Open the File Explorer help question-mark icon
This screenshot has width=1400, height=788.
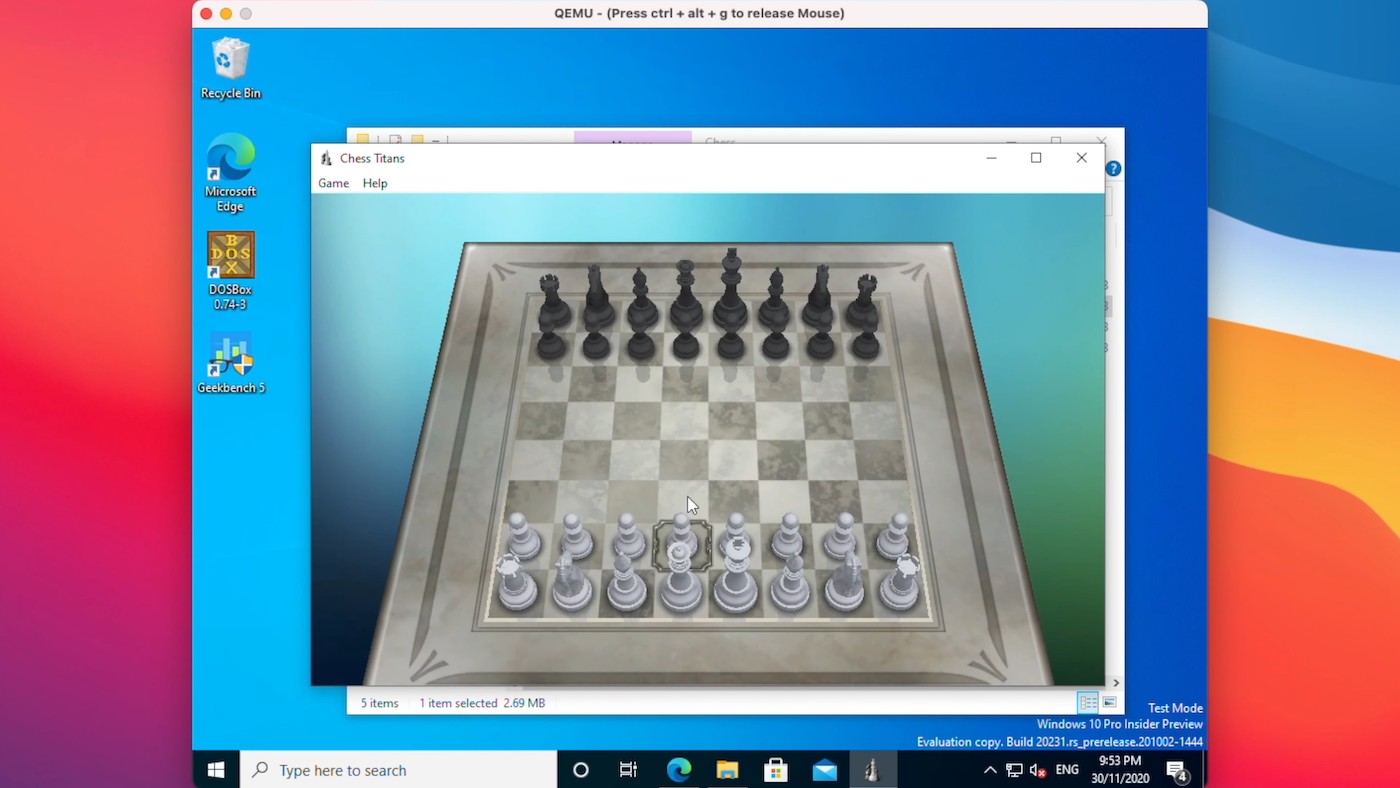[x=1113, y=169]
